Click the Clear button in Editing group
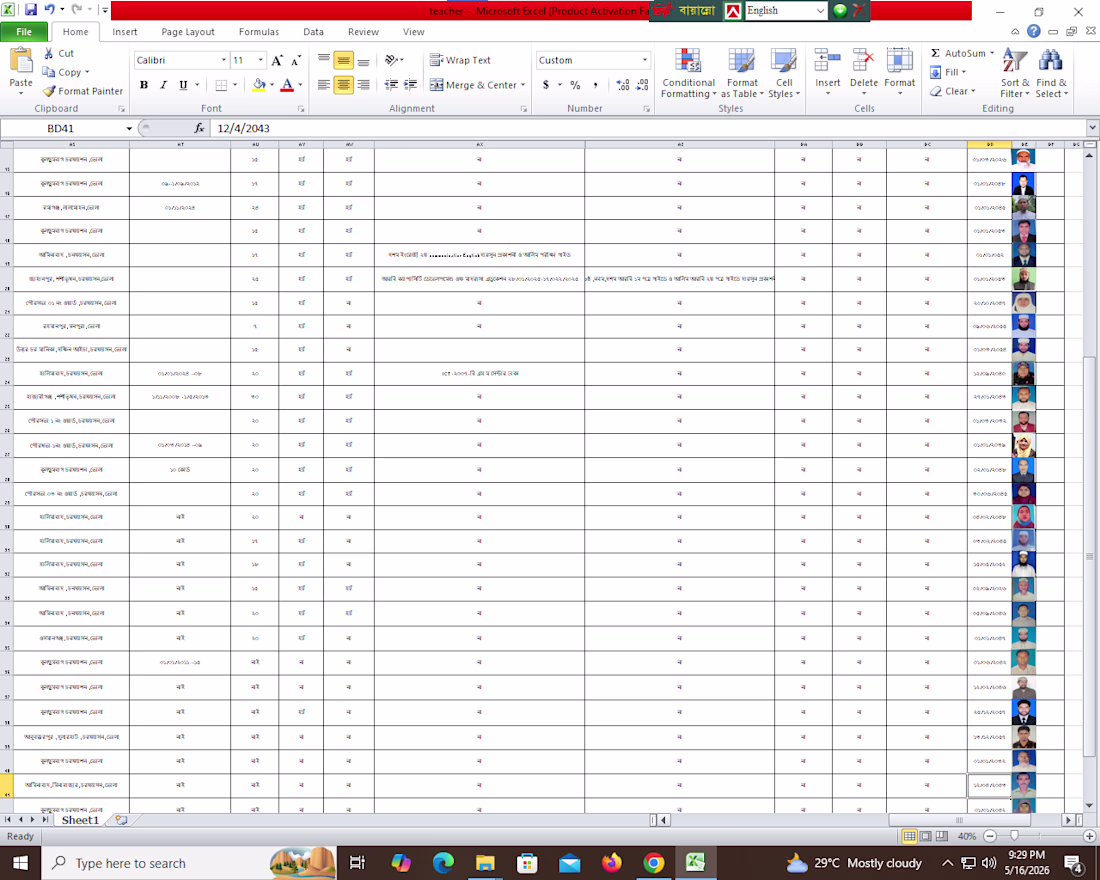Screen dimensions: 1100x880 click(x=953, y=91)
